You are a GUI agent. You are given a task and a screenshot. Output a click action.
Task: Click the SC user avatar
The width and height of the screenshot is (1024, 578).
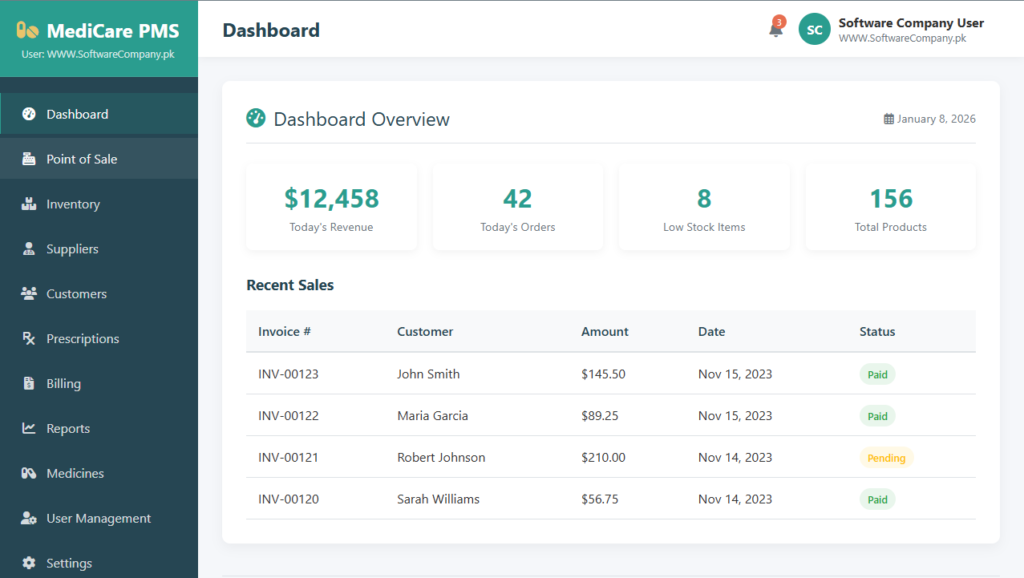[x=814, y=30]
